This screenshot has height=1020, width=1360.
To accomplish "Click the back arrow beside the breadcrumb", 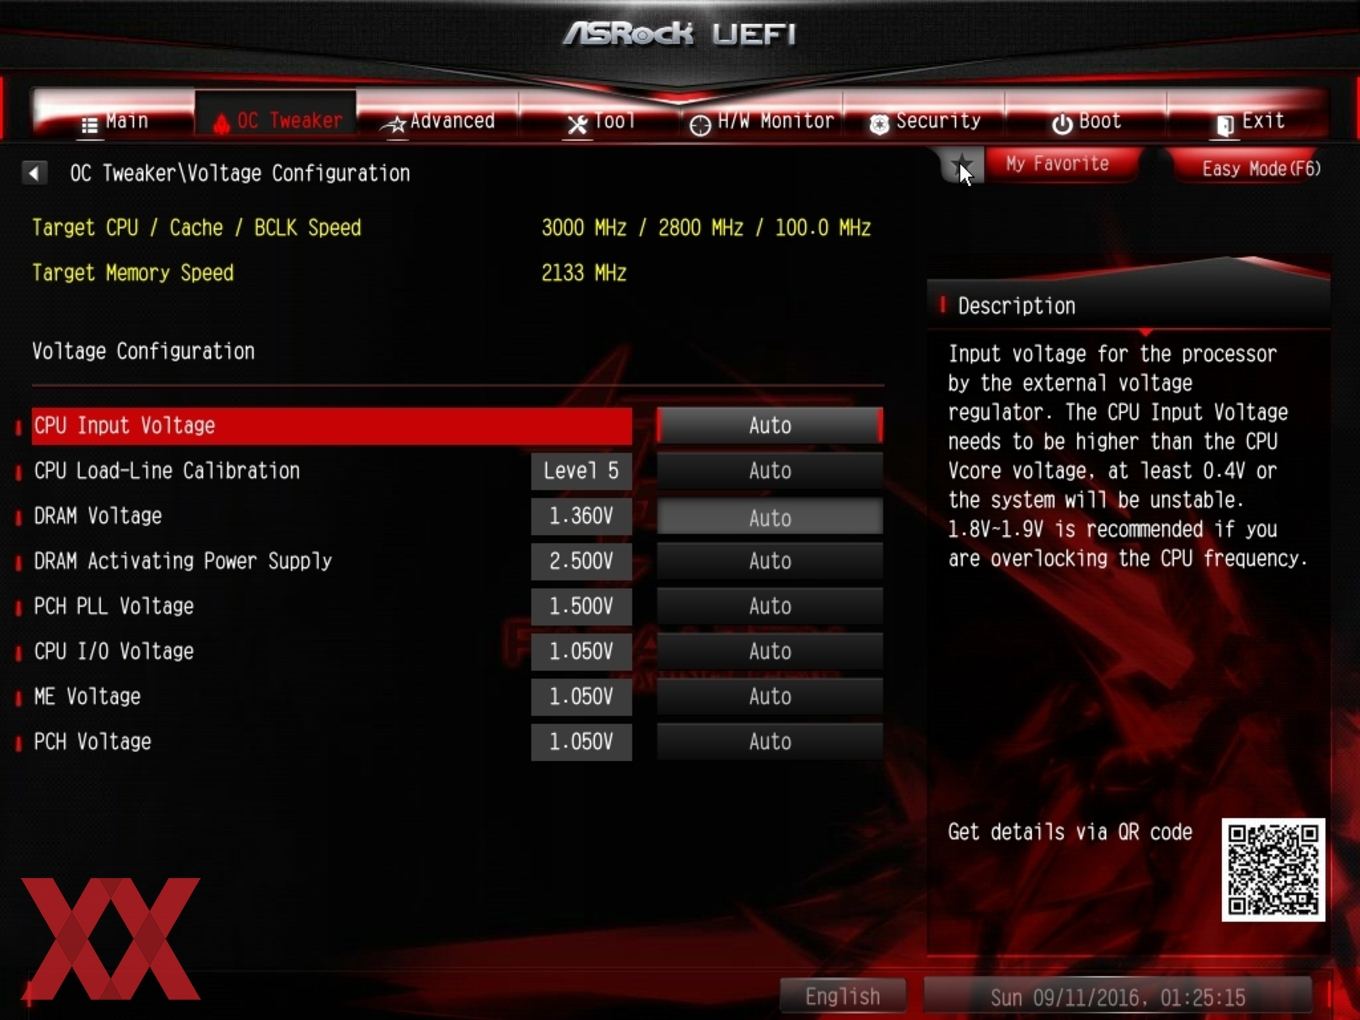I will click(34, 173).
